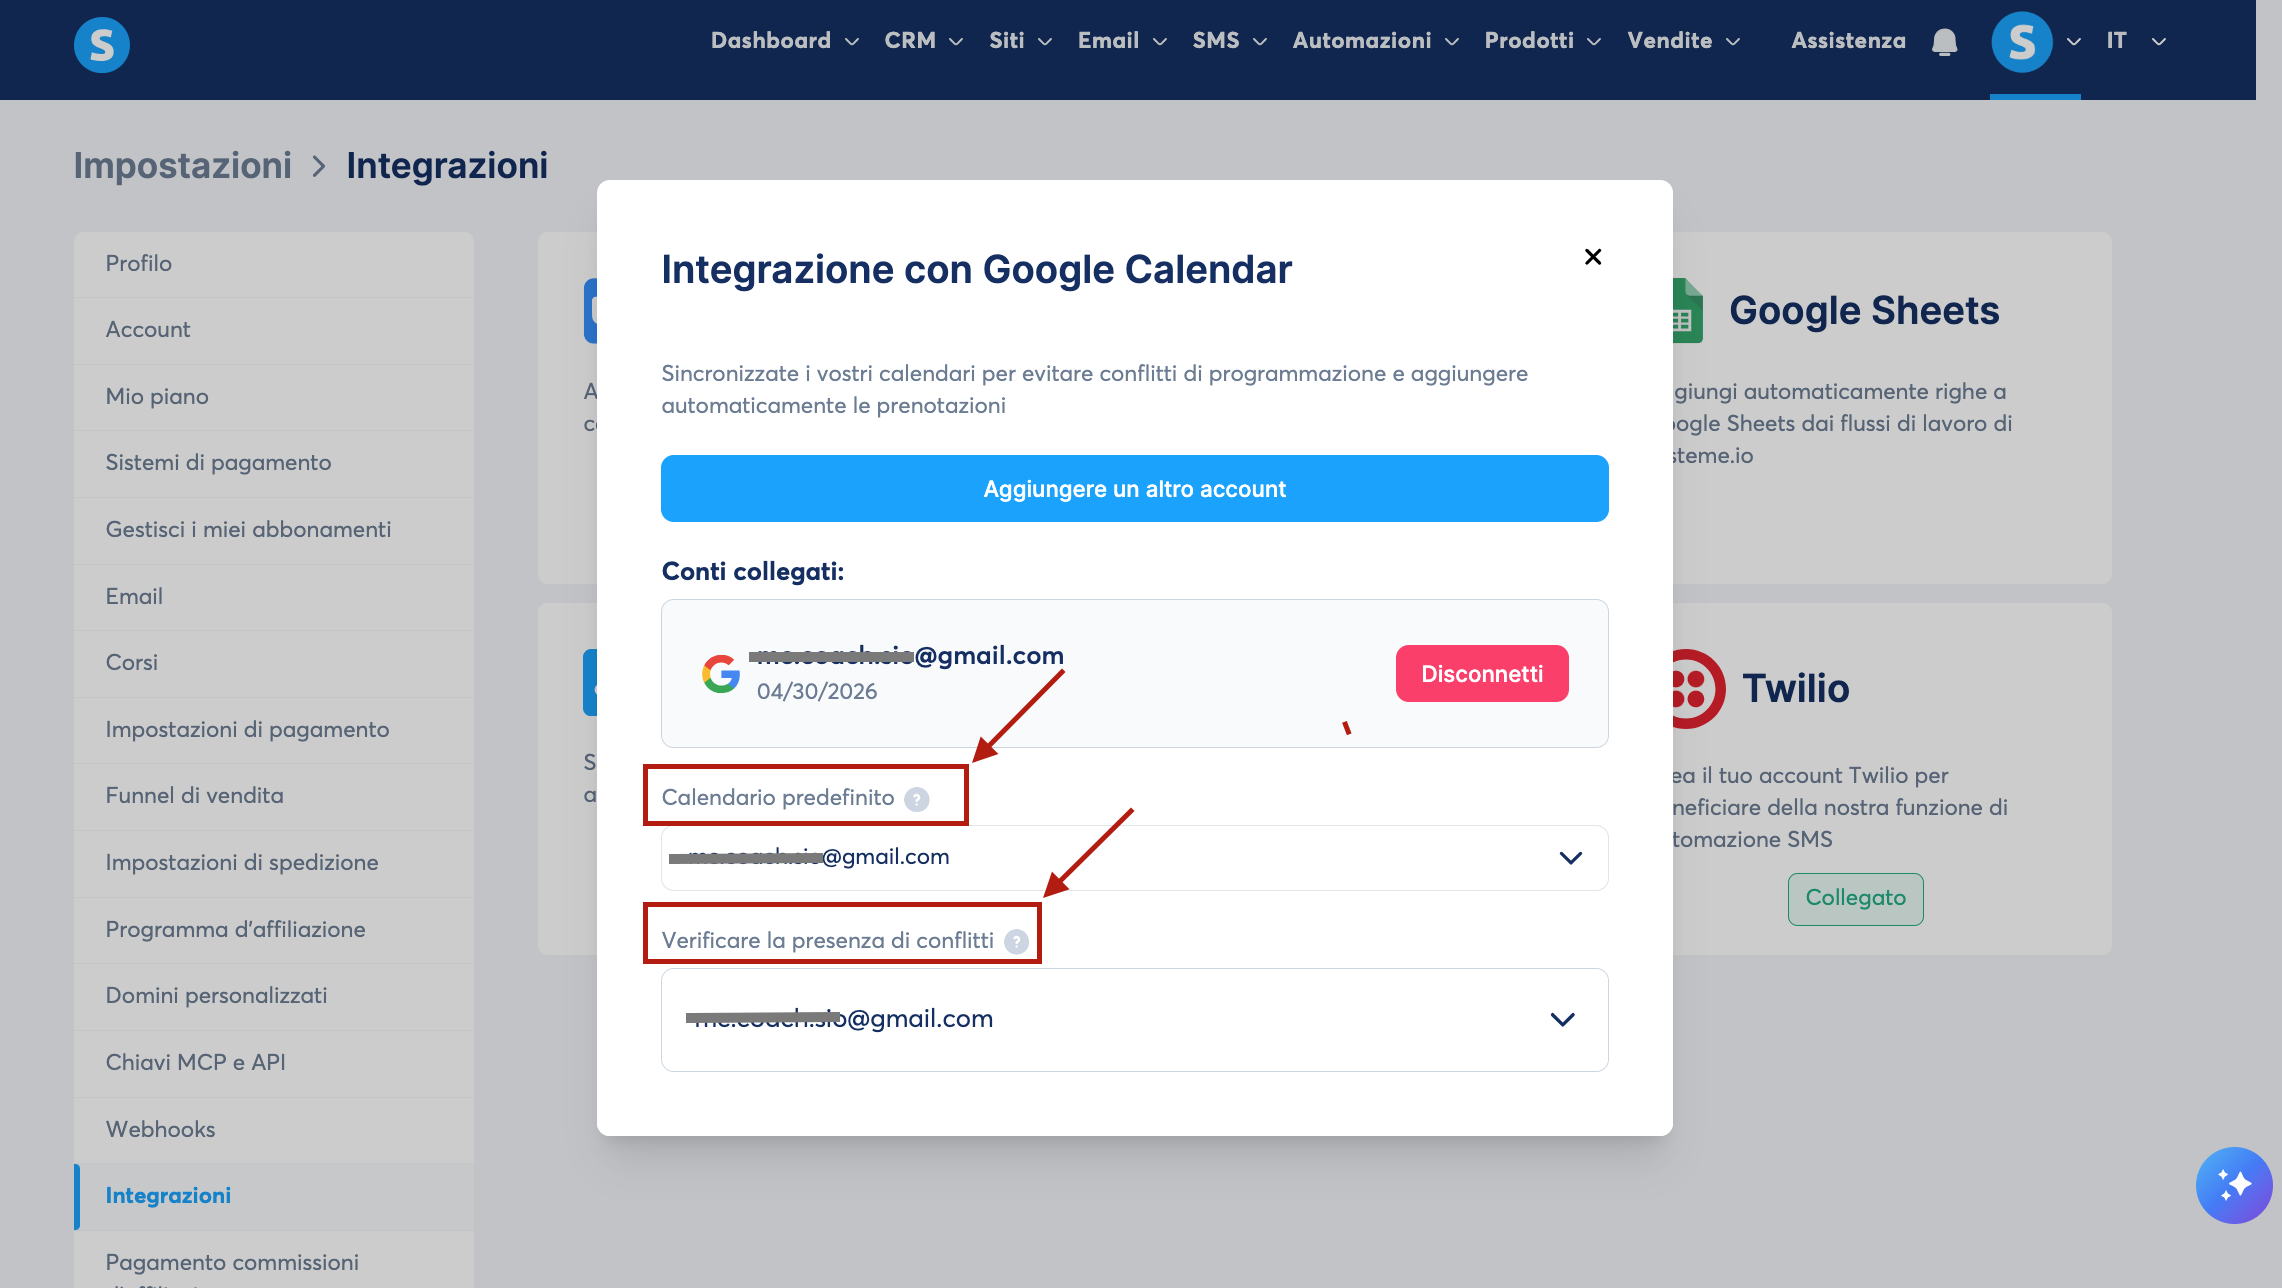Click the Collegato button on the Twilio card
The height and width of the screenshot is (1288, 2282).
(1856, 899)
